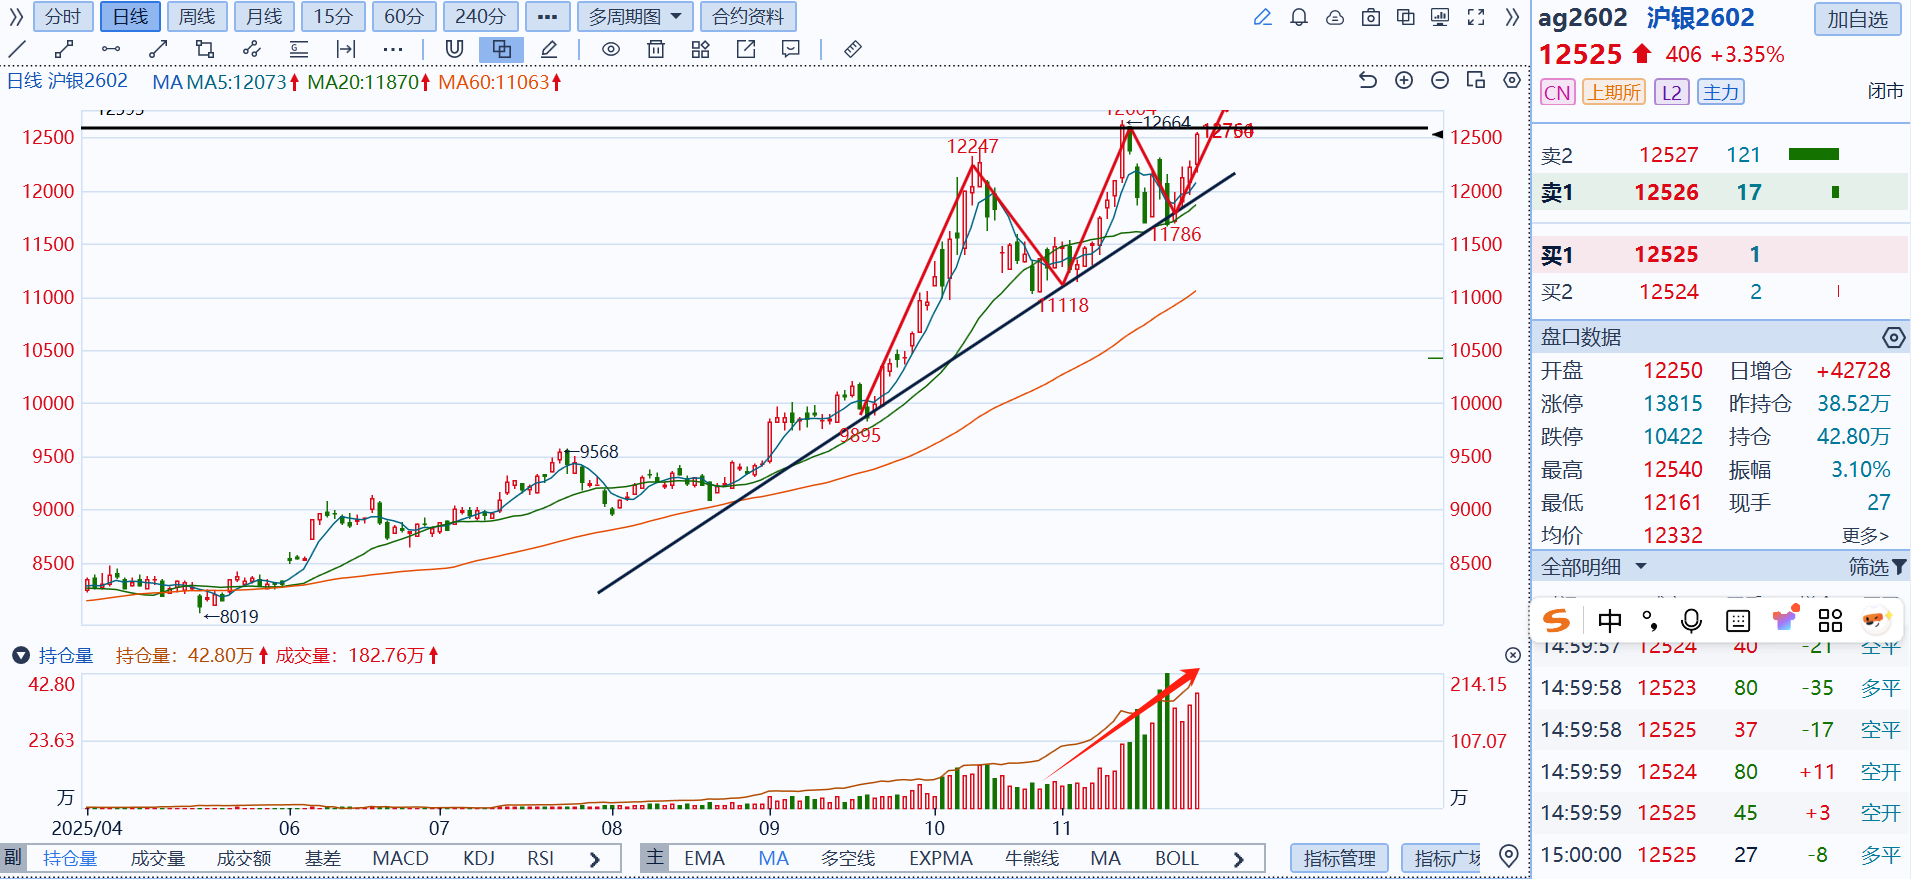The image size is (1911, 879).
Task: Open the price alert bell icon
Action: pos(1299,17)
